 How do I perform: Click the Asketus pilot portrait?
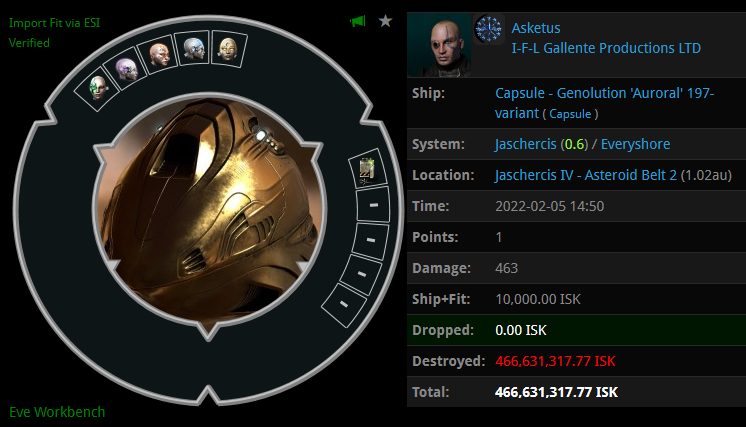[x=439, y=45]
